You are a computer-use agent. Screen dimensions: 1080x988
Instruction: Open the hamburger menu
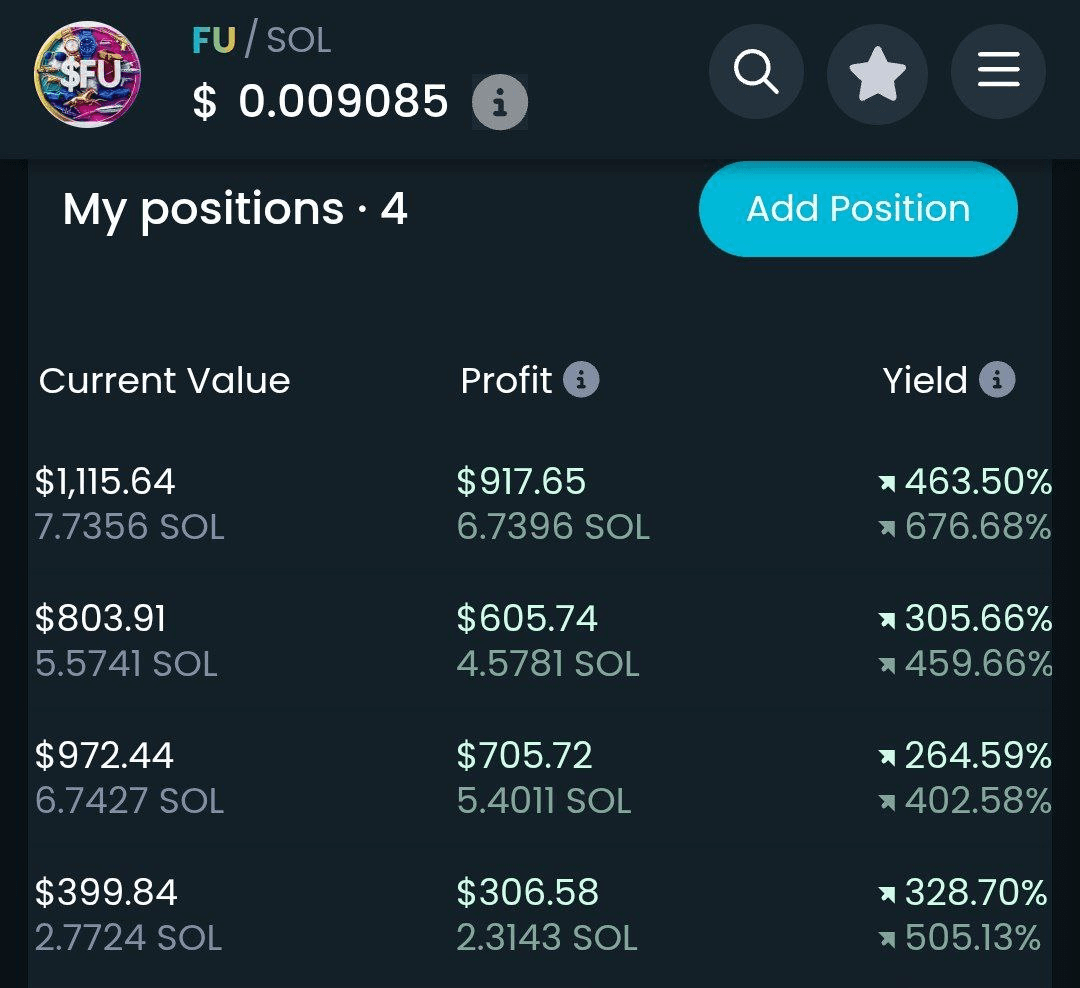click(998, 73)
